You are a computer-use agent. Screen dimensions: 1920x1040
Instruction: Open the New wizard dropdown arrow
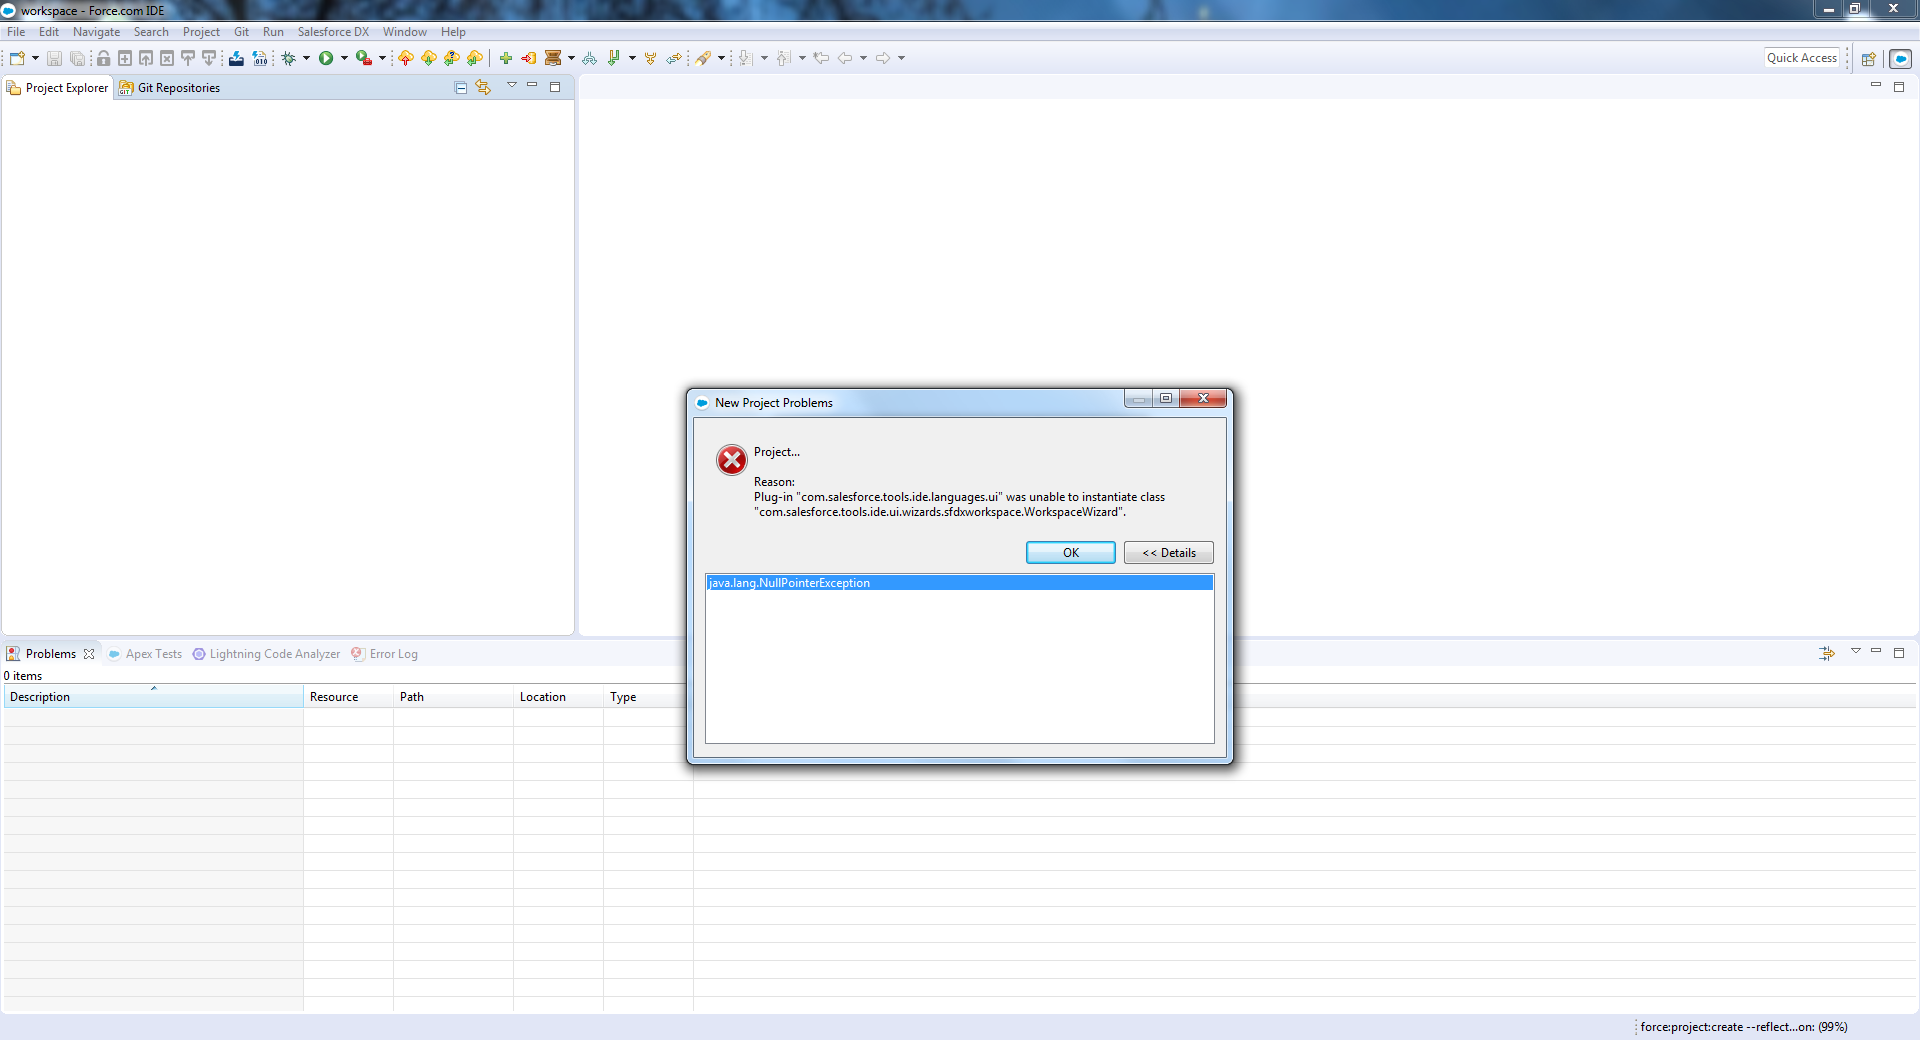point(35,58)
